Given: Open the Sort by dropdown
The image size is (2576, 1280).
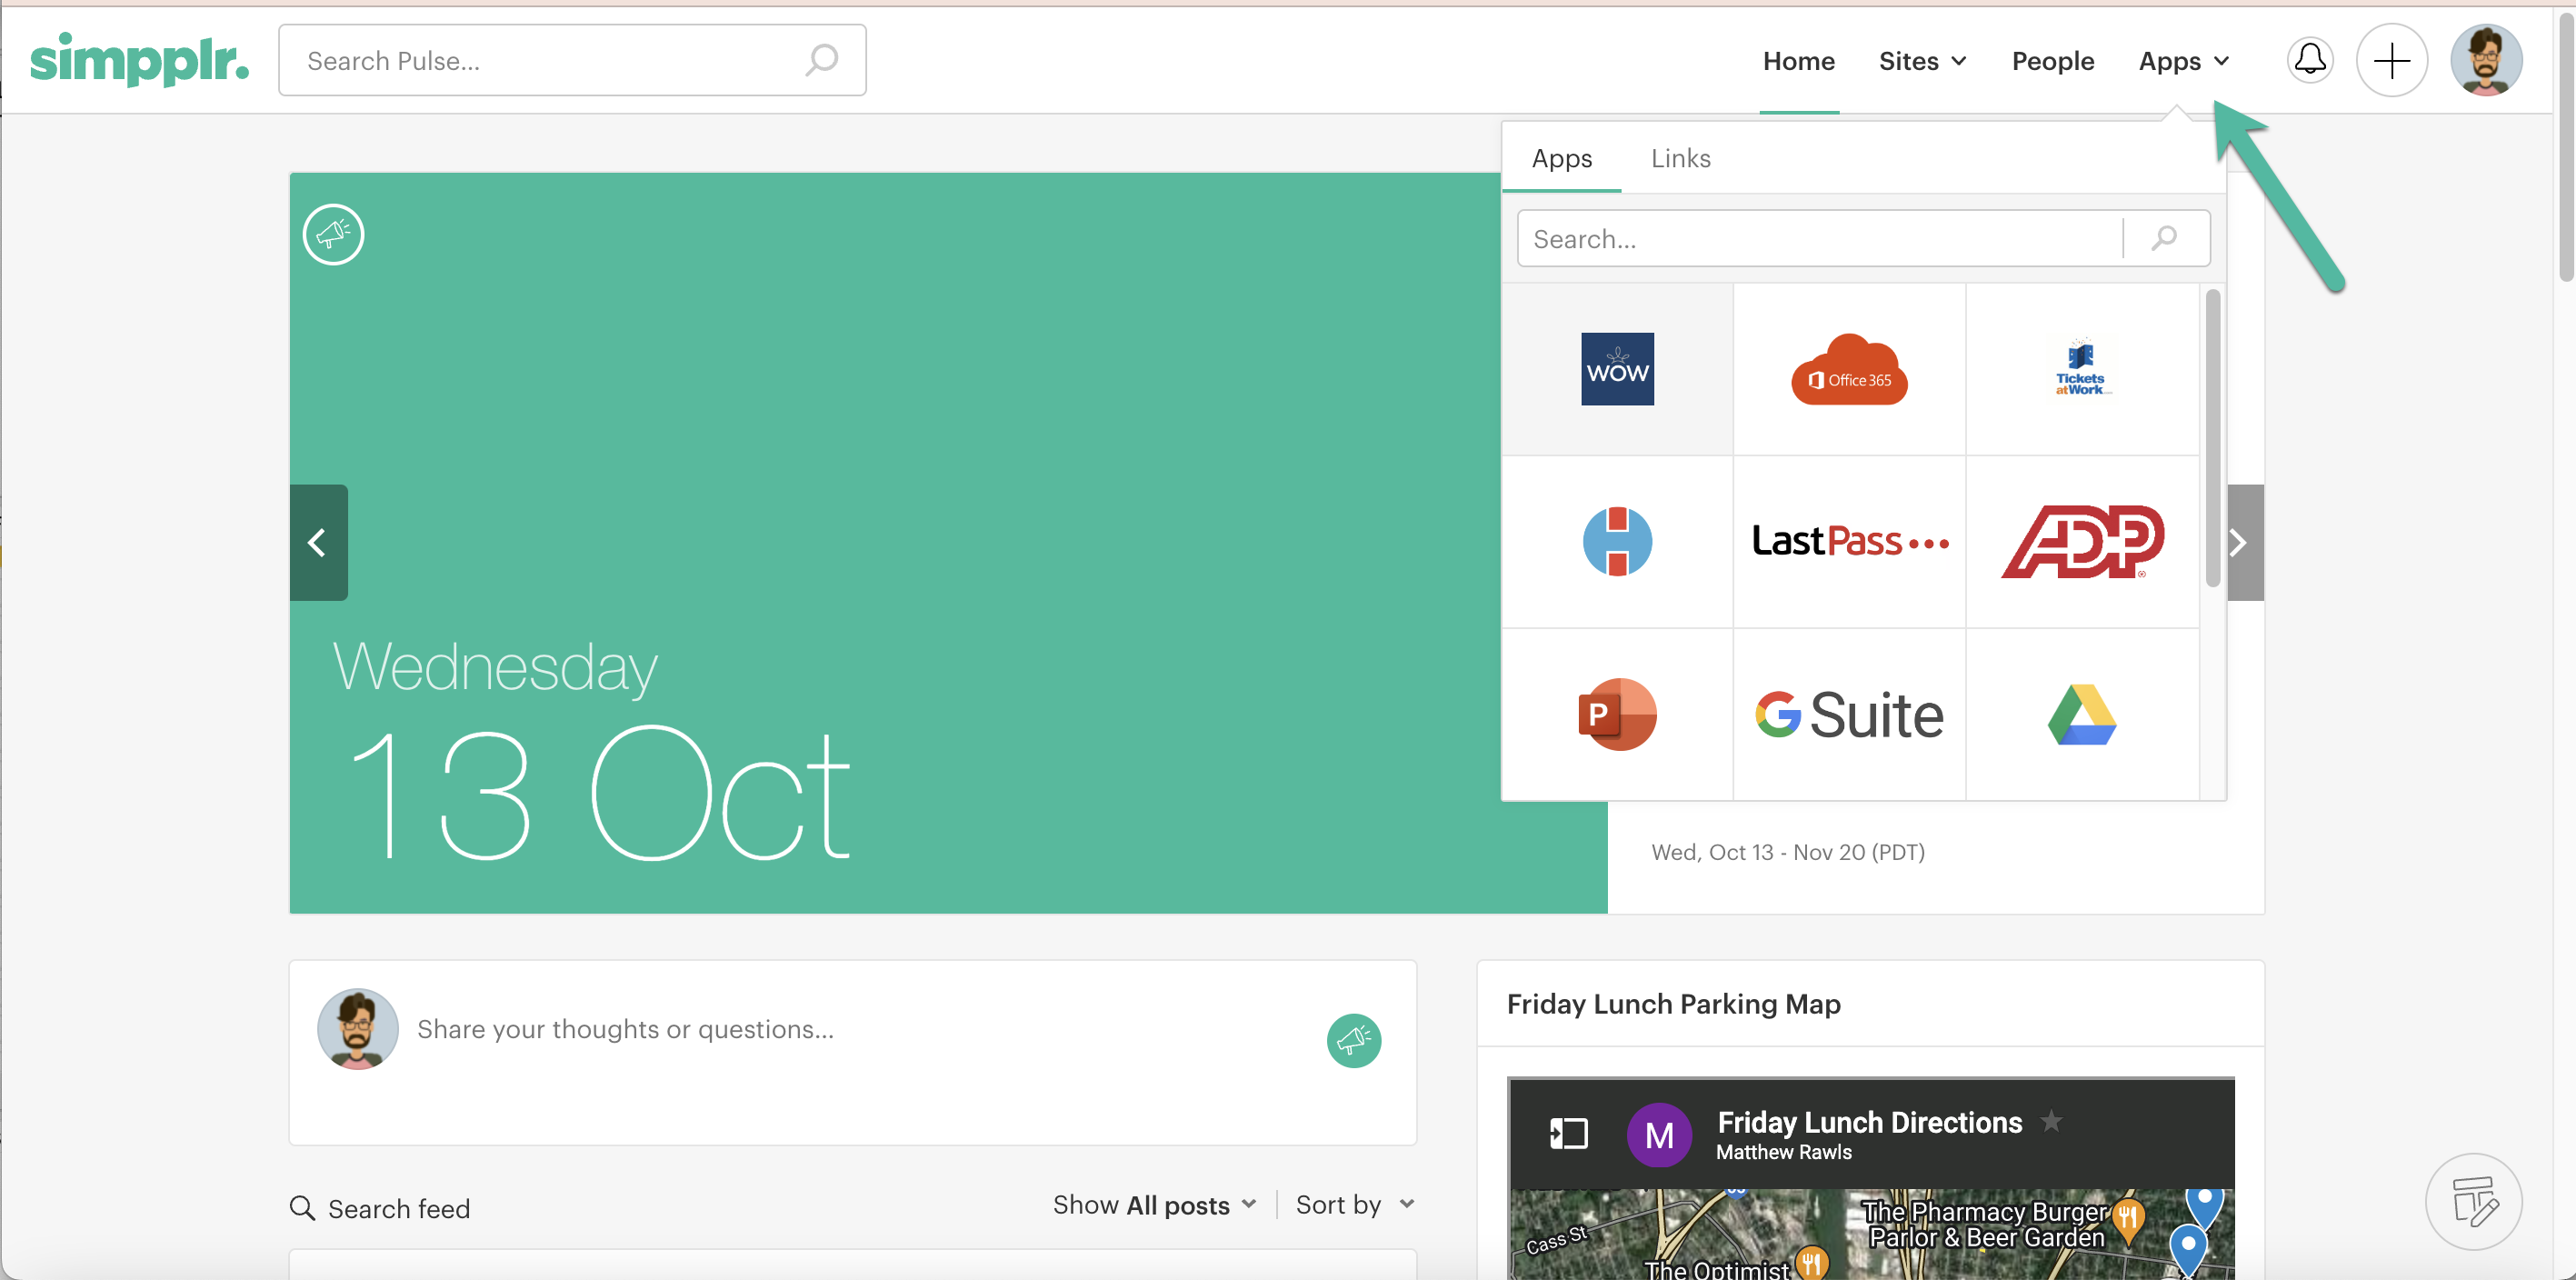Looking at the screenshot, I should click(x=1355, y=1205).
